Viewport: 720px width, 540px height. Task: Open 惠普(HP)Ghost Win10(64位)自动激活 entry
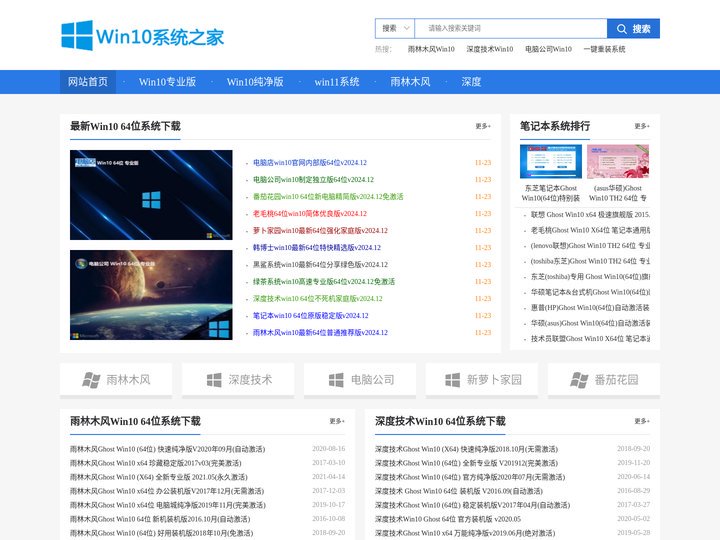(590, 308)
